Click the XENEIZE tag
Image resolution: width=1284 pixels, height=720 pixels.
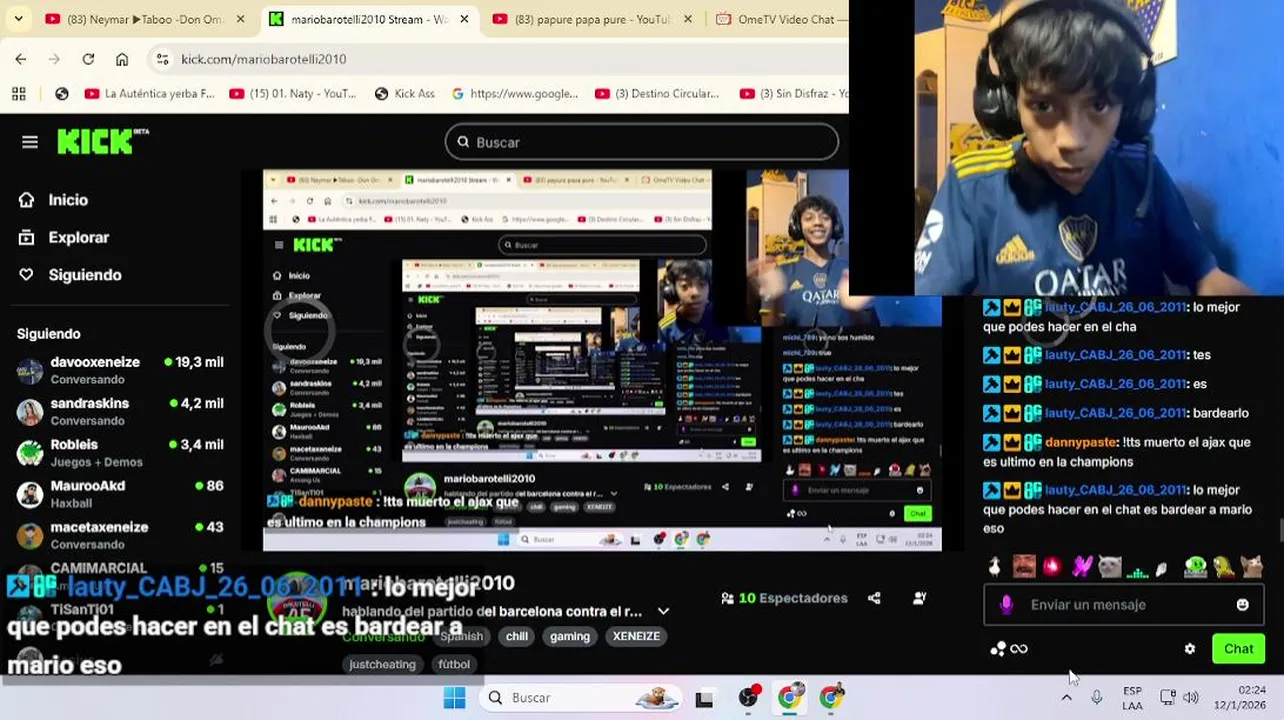tap(636, 636)
